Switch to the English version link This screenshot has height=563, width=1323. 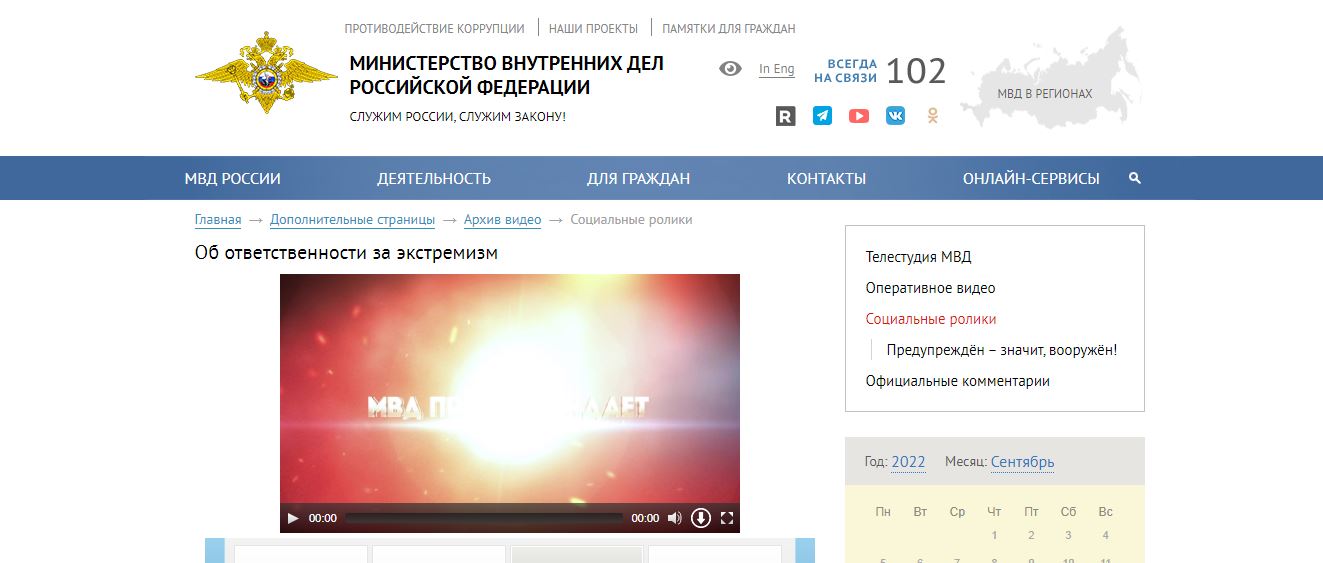776,69
